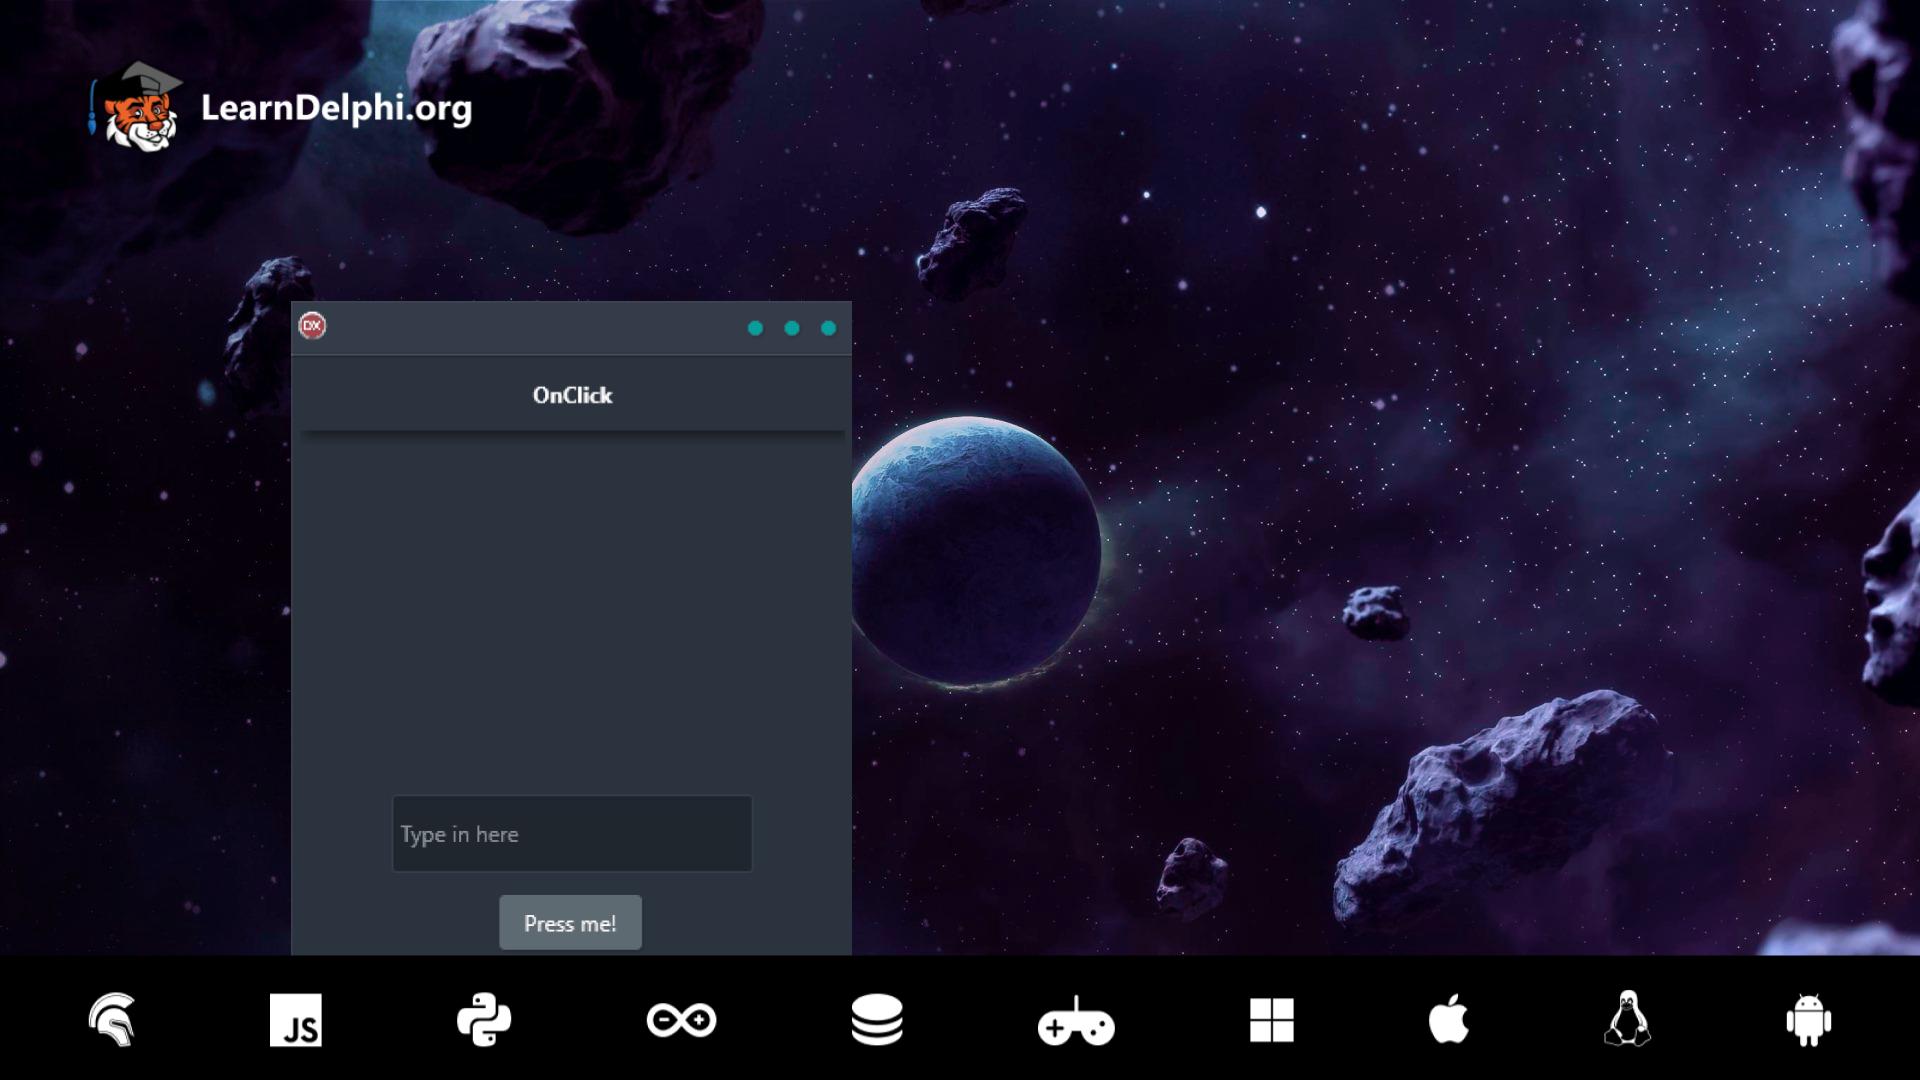Select the Windows logo icon
Image resolution: width=1920 pixels, height=1080 pixels.
click(1271, 1020)
